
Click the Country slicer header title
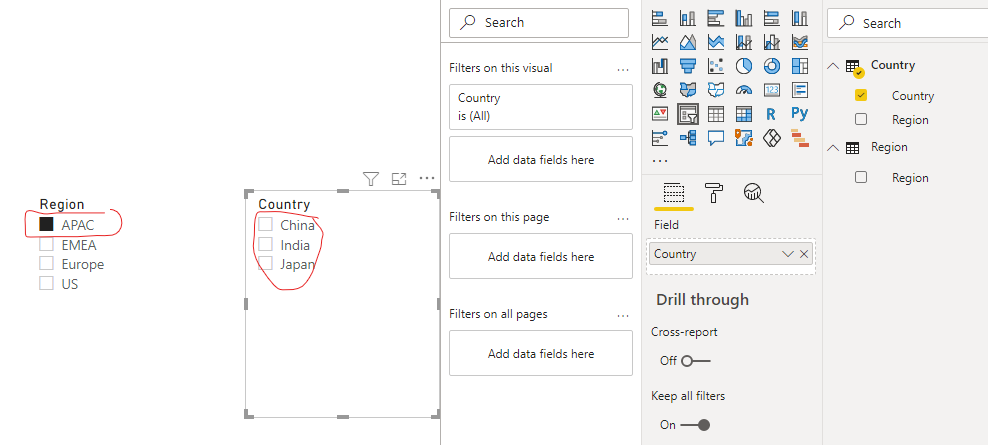[284, 204]
